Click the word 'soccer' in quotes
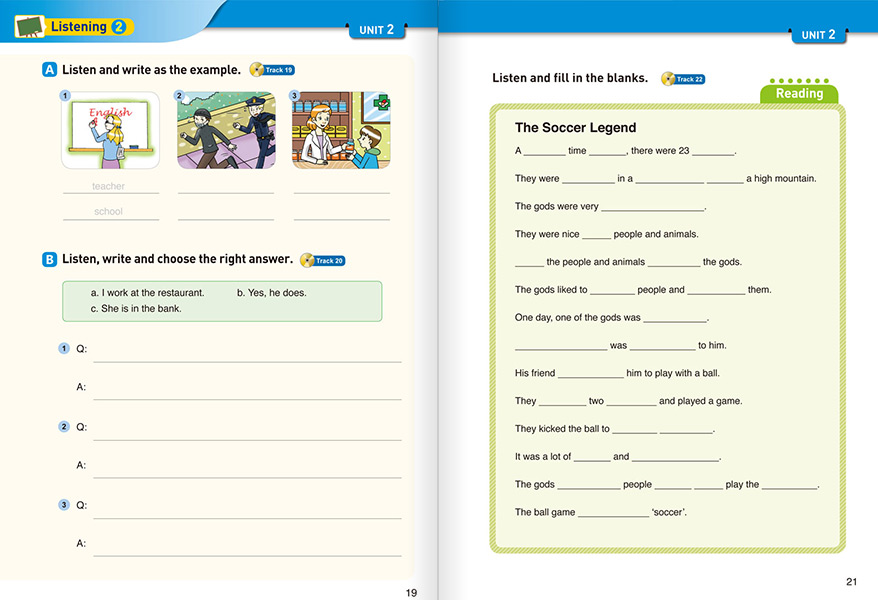This screenshot has width=878, height=600. [x=668, y=512]
